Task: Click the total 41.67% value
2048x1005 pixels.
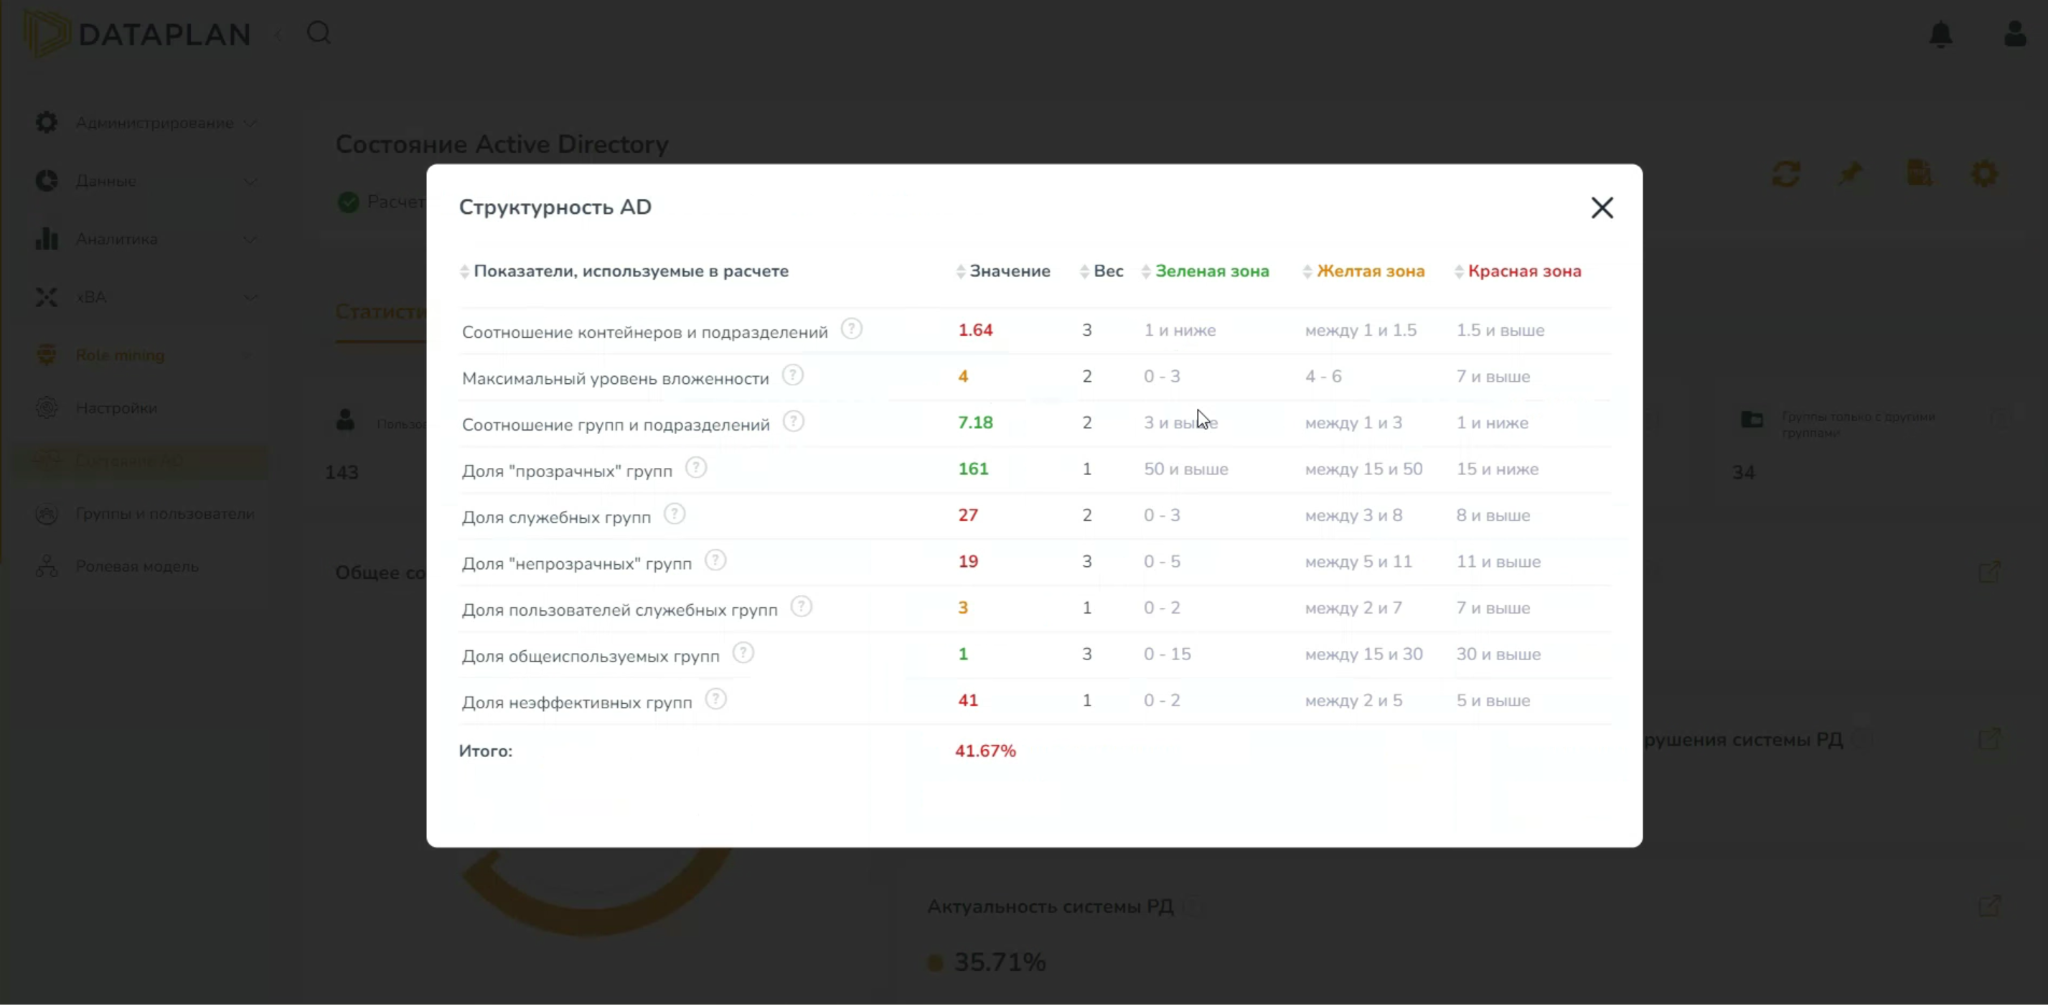Action: point(985,751)
